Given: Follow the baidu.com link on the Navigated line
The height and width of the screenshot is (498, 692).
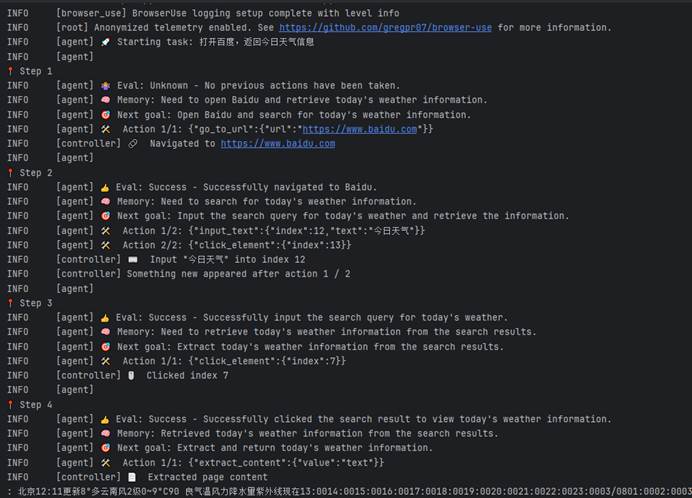Looking at the screenshot, I should (277, 144).
